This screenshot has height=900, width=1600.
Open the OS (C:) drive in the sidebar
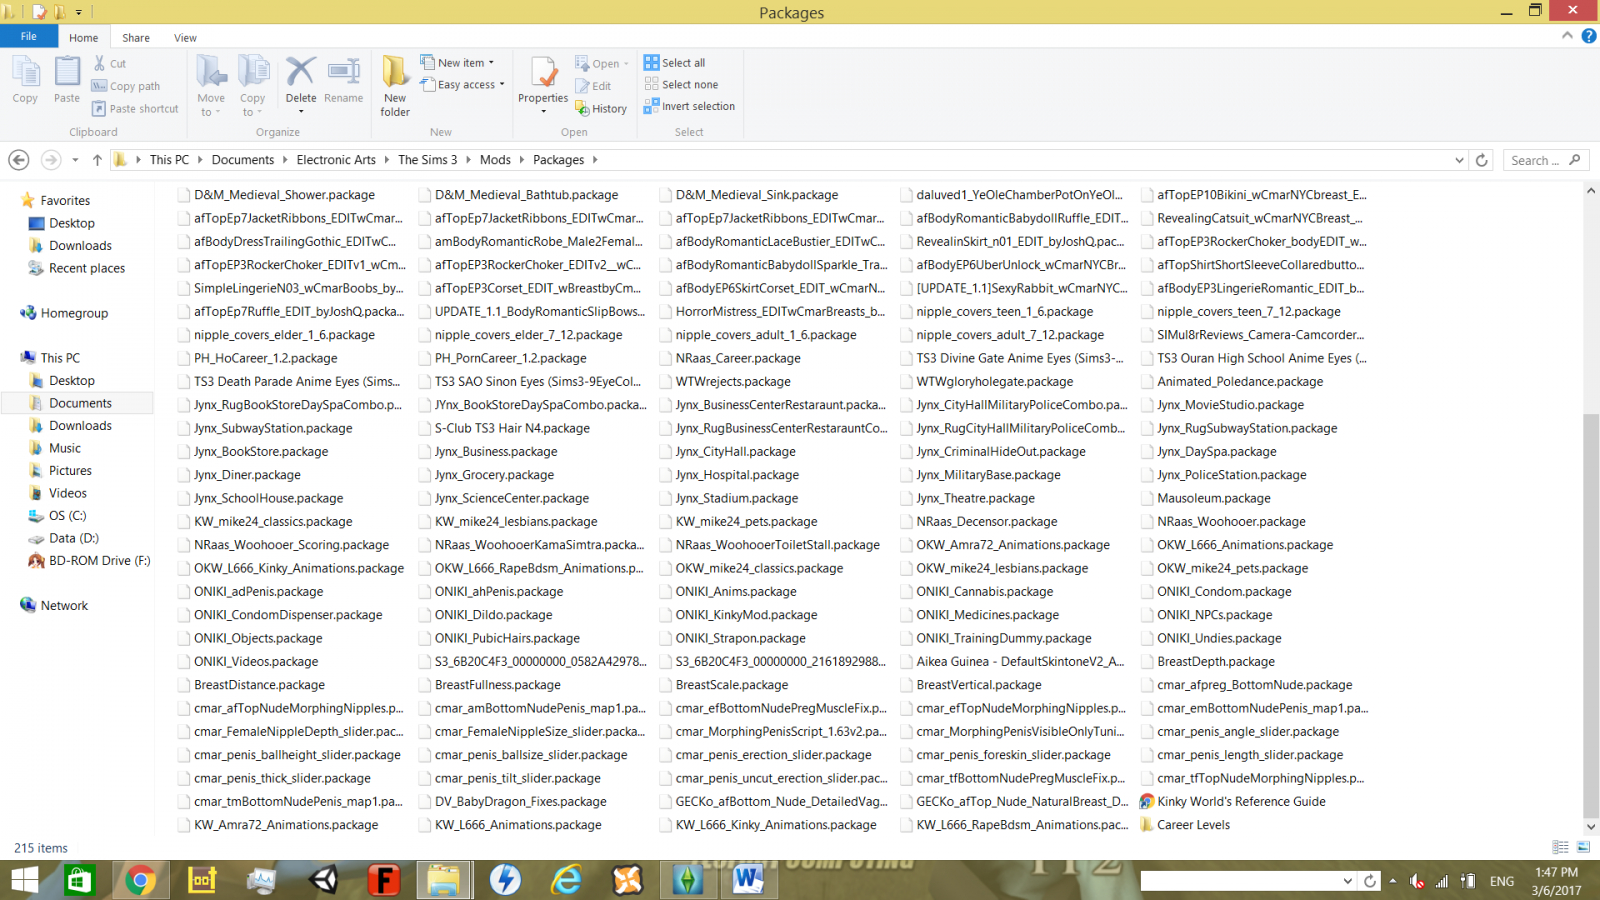[x=67, y=516]
